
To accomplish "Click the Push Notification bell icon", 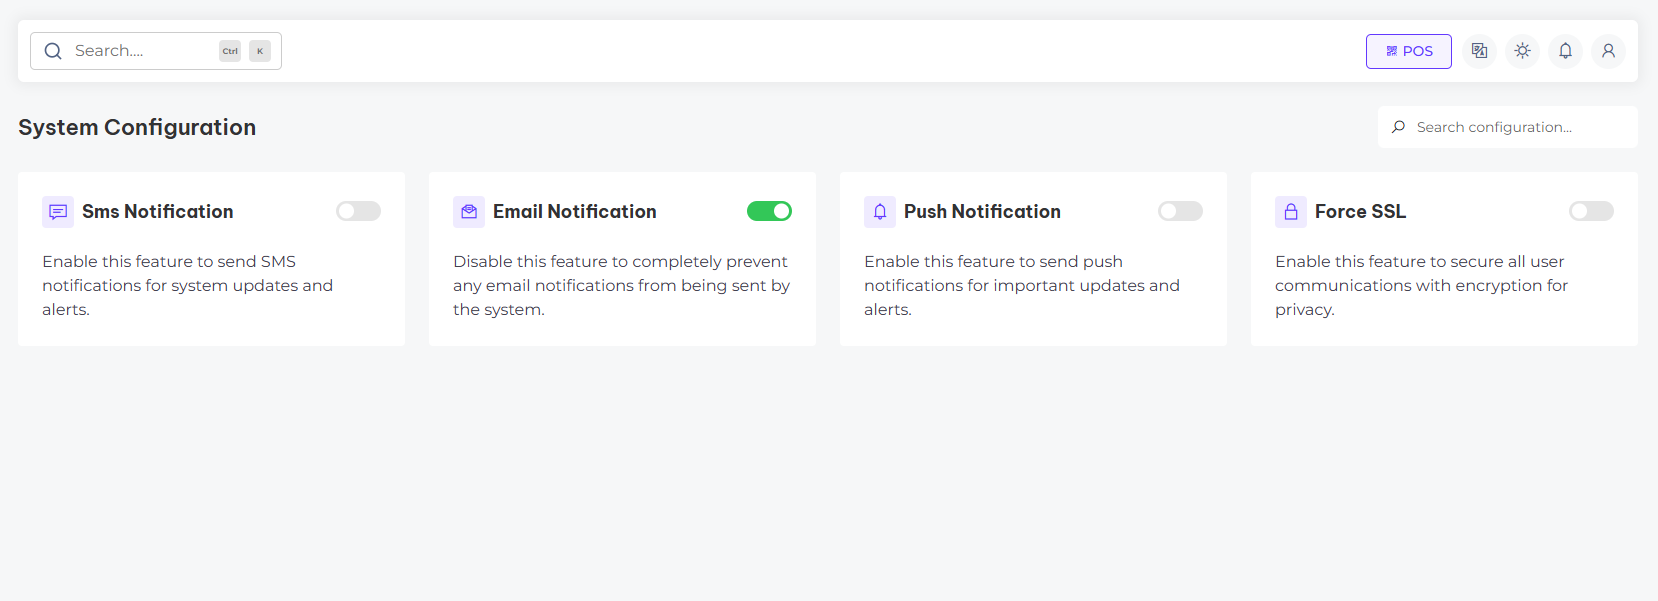I will (880, 212).
